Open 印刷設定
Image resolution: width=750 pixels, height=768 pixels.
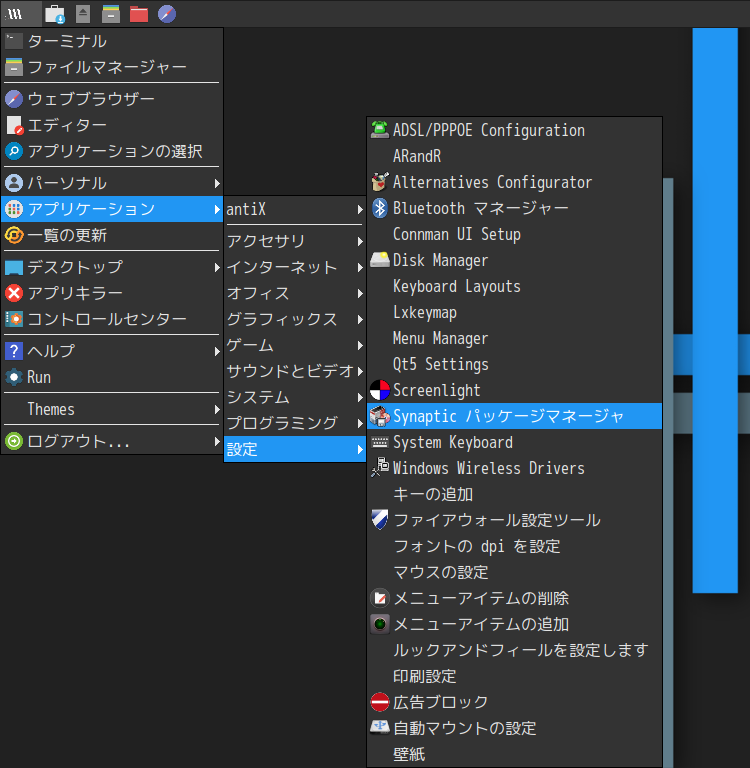pos(514,676)
